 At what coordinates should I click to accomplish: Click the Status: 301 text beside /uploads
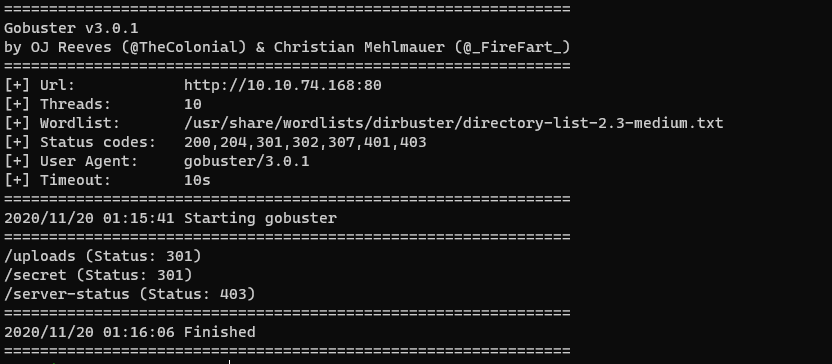143,256
